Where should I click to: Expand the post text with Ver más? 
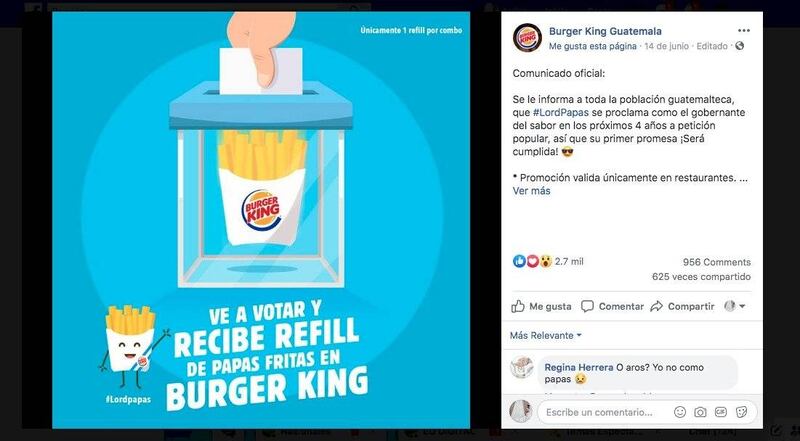[531, 191]
